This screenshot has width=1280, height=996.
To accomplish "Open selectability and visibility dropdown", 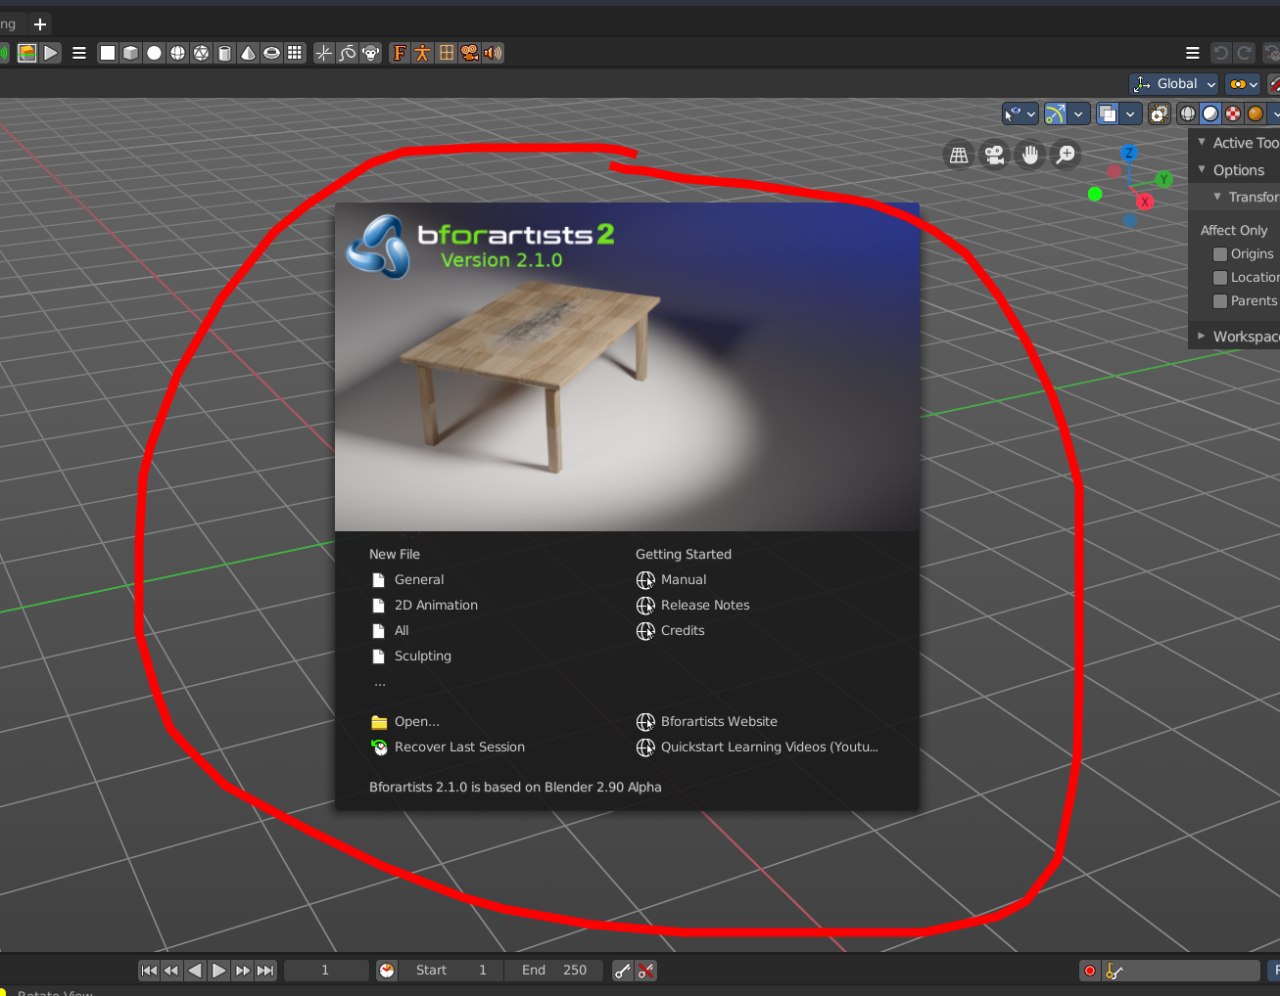I will 1020,114.
